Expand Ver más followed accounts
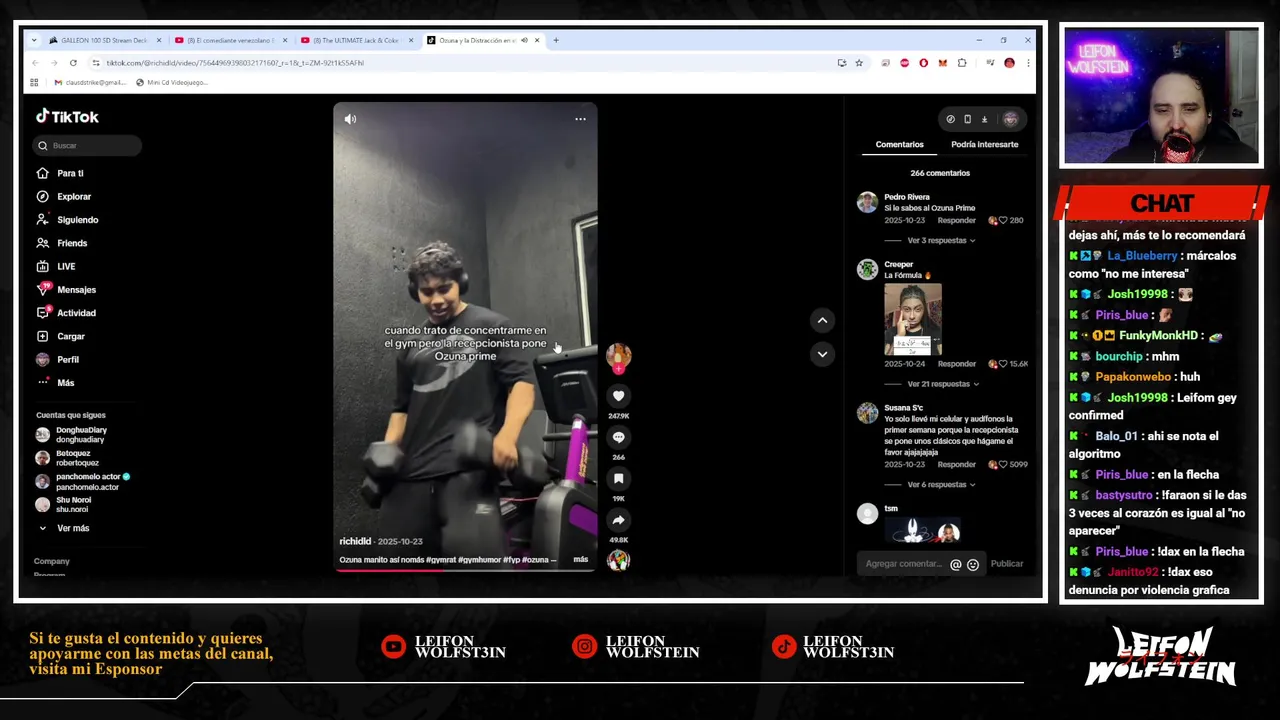Screen dimensions: 1280x720 tap(72, 528)
